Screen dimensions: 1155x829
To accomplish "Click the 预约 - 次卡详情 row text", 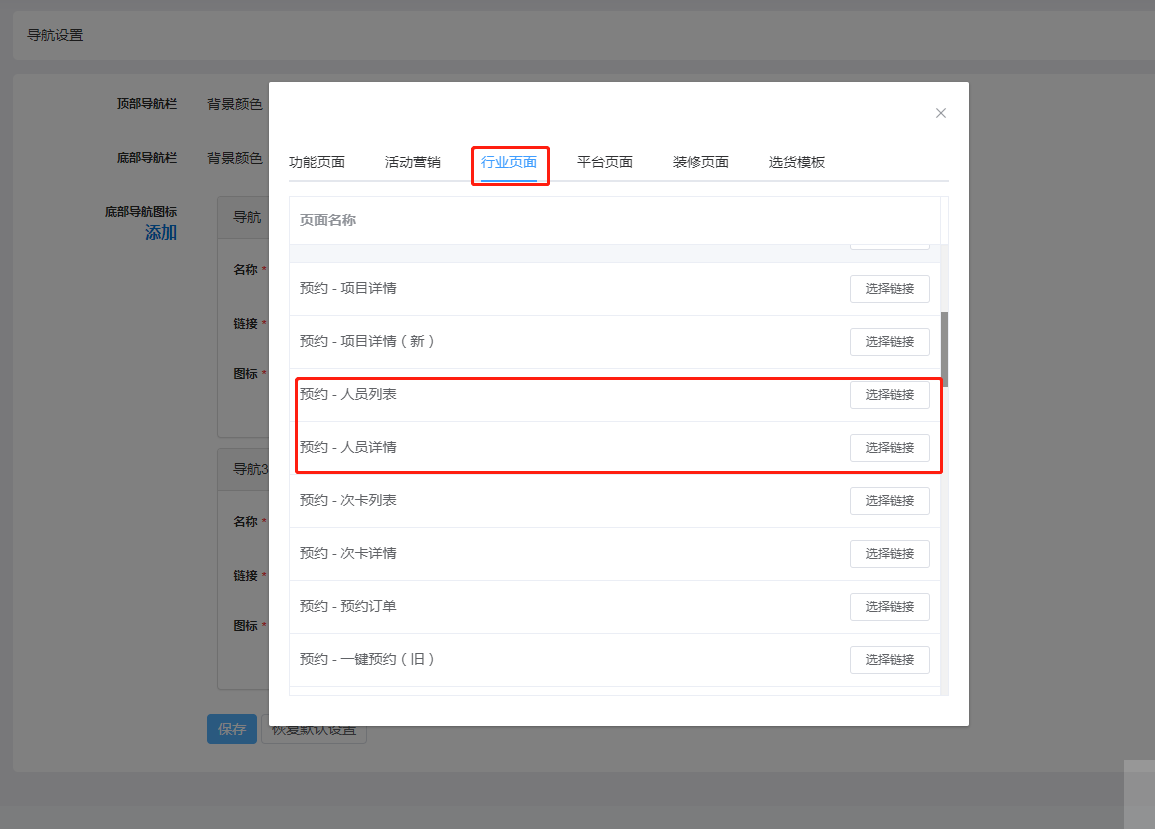I will point(348,553).
